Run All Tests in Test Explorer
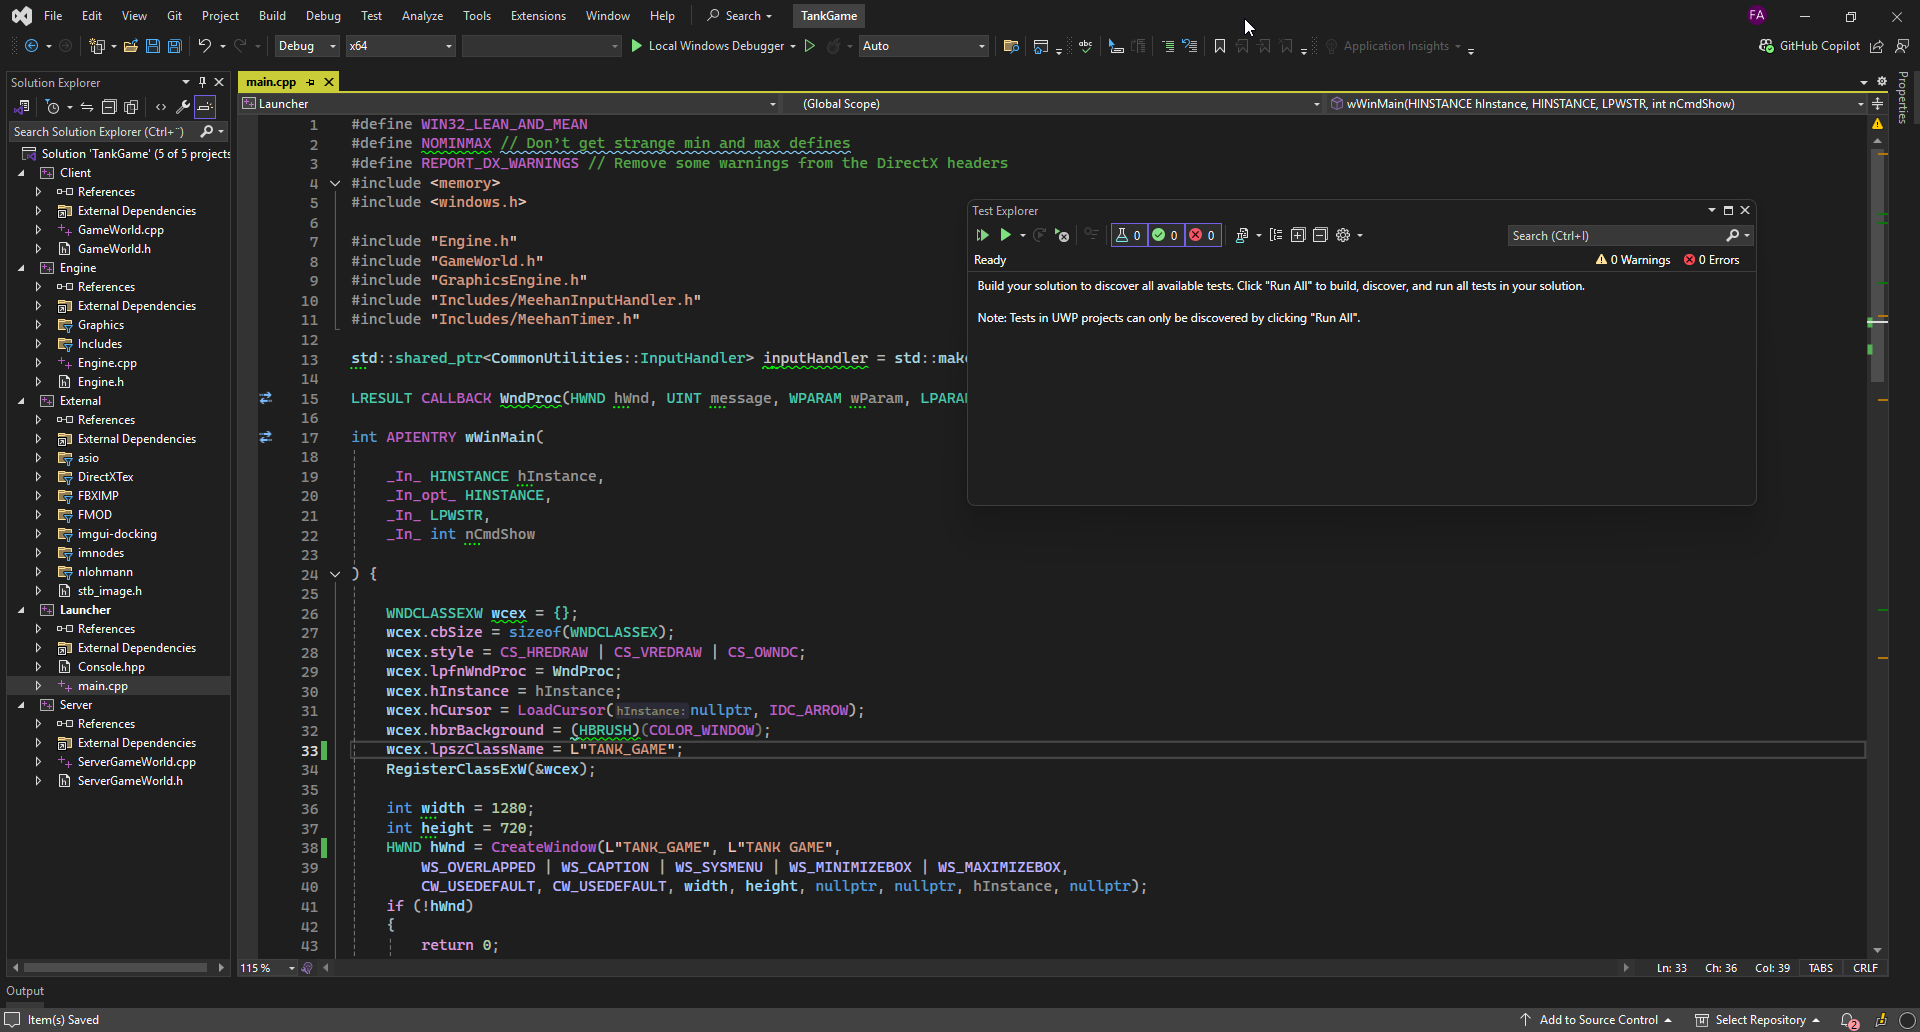The width and height of the screenshot is (1920, 1032). (x=982, y=235)
